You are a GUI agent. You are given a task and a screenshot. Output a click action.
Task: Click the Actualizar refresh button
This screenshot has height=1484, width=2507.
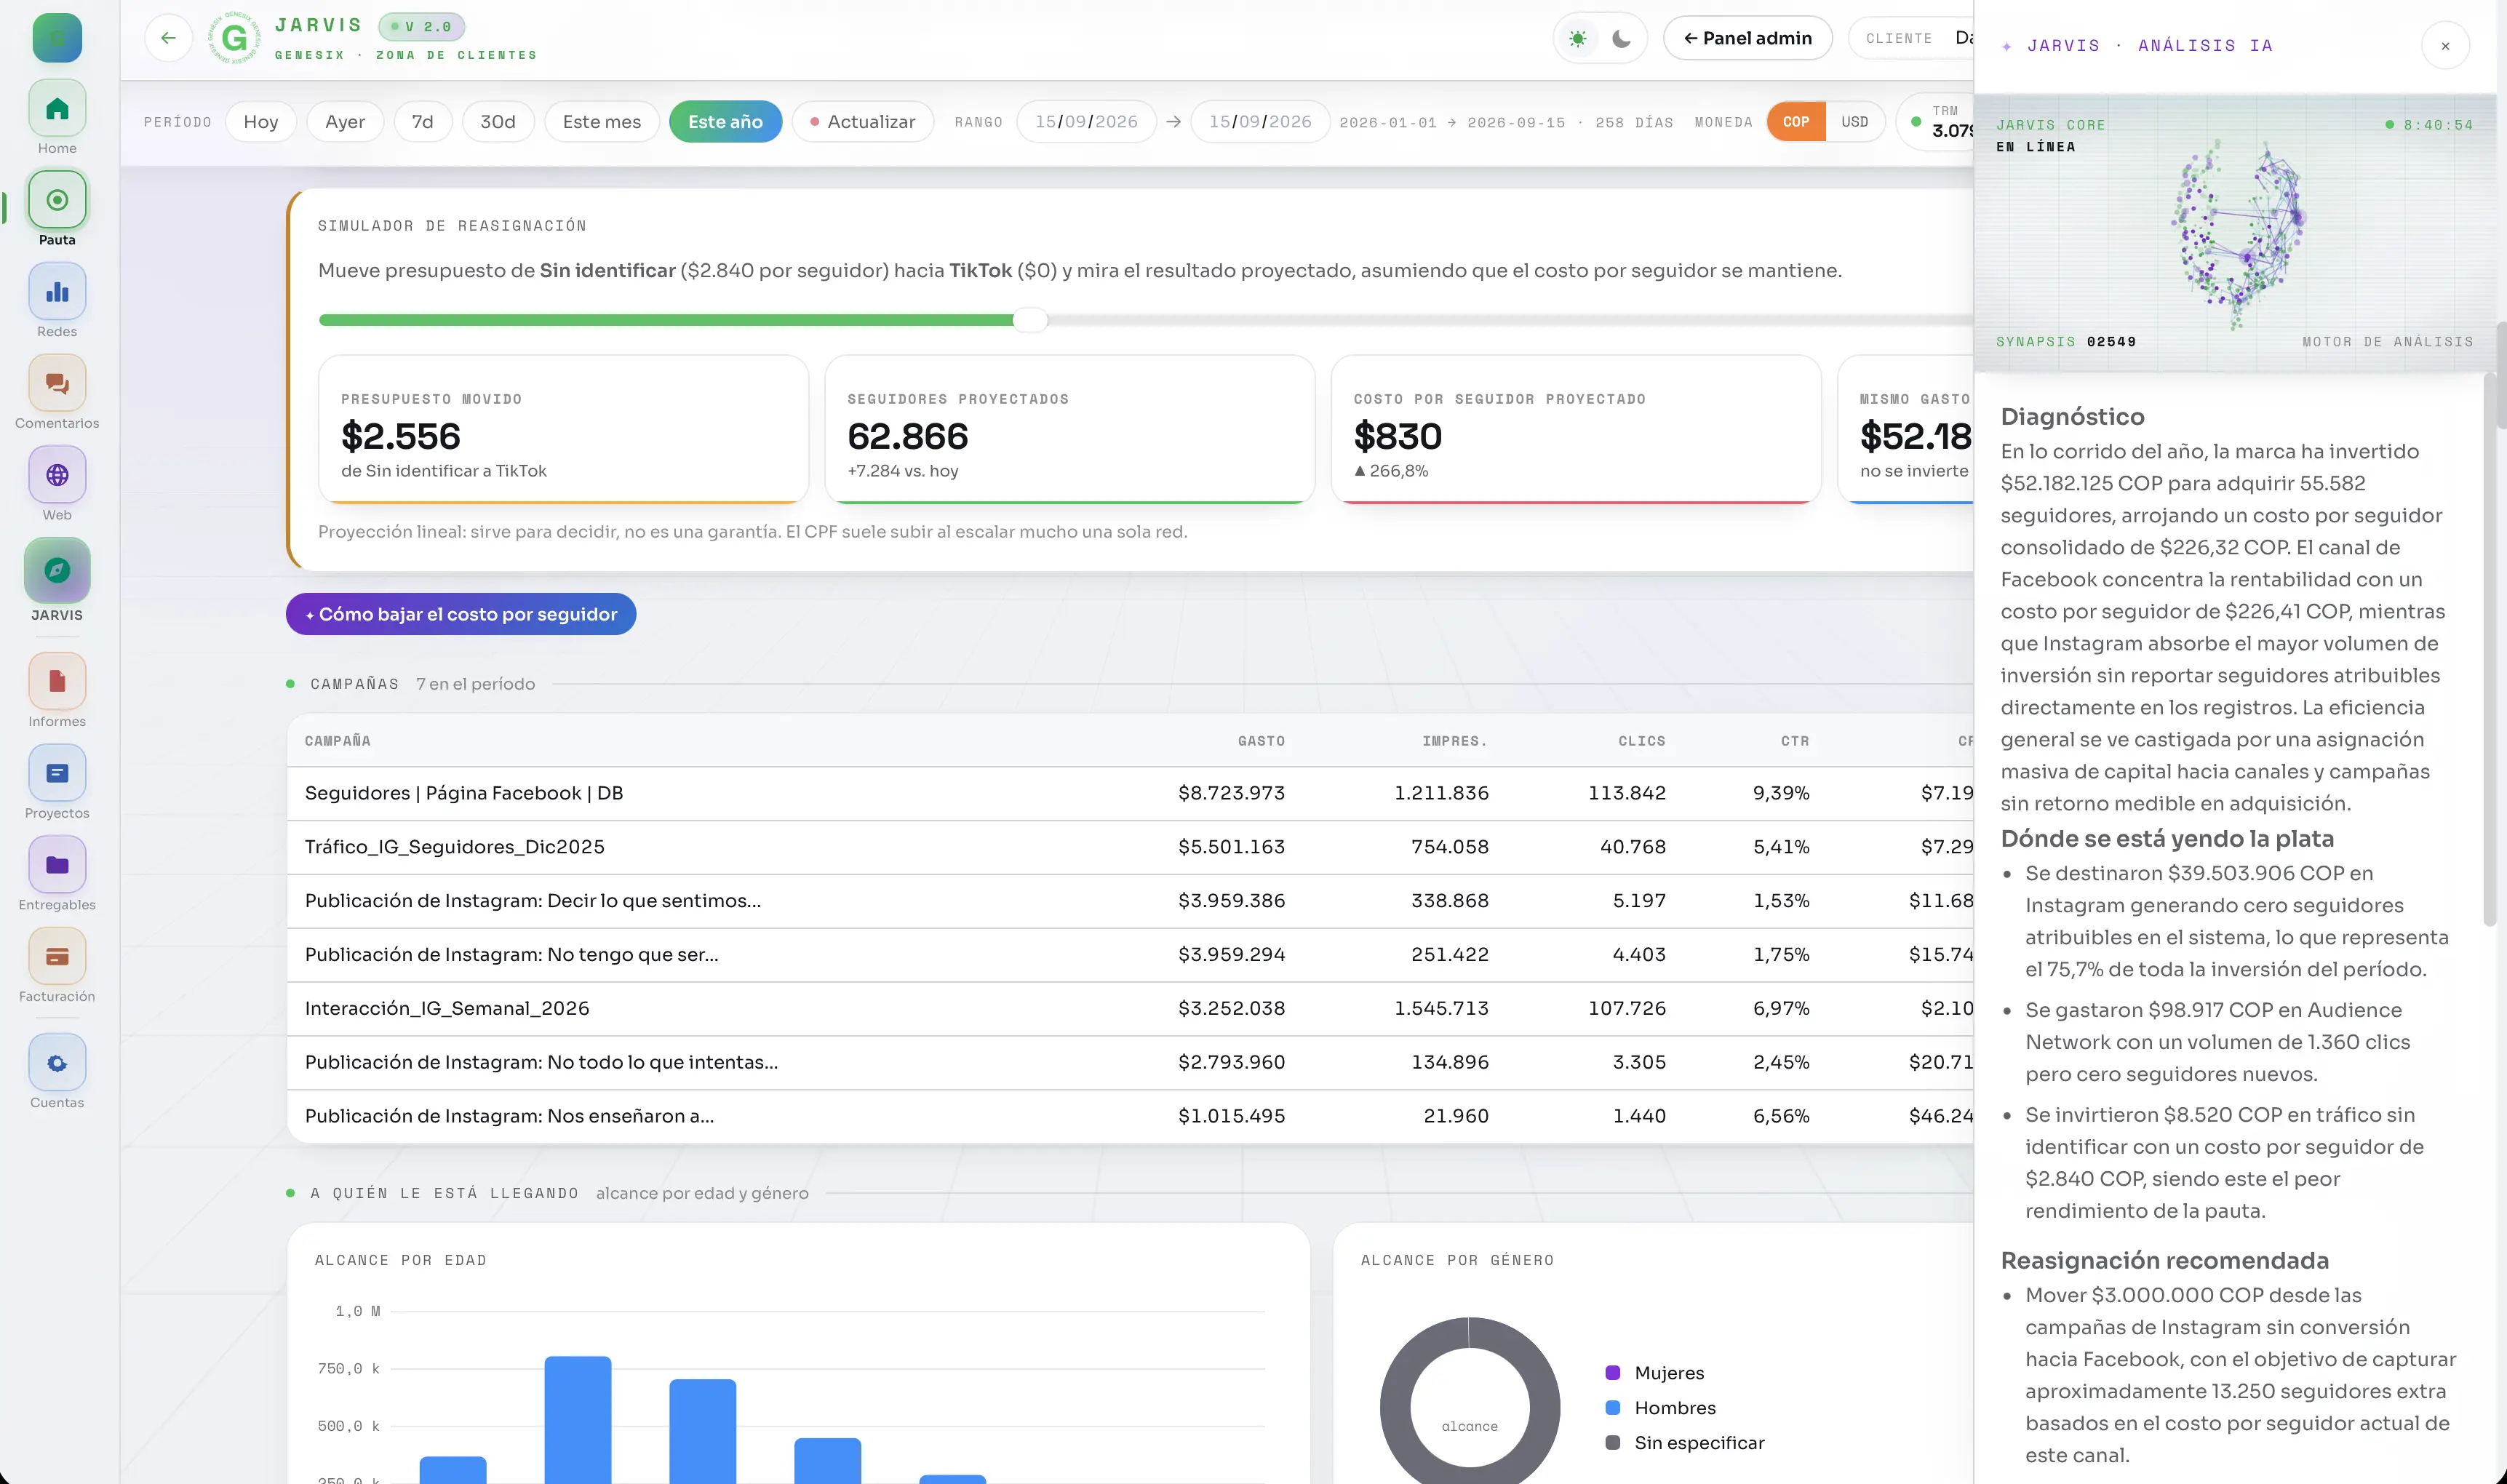pos(863,122)
